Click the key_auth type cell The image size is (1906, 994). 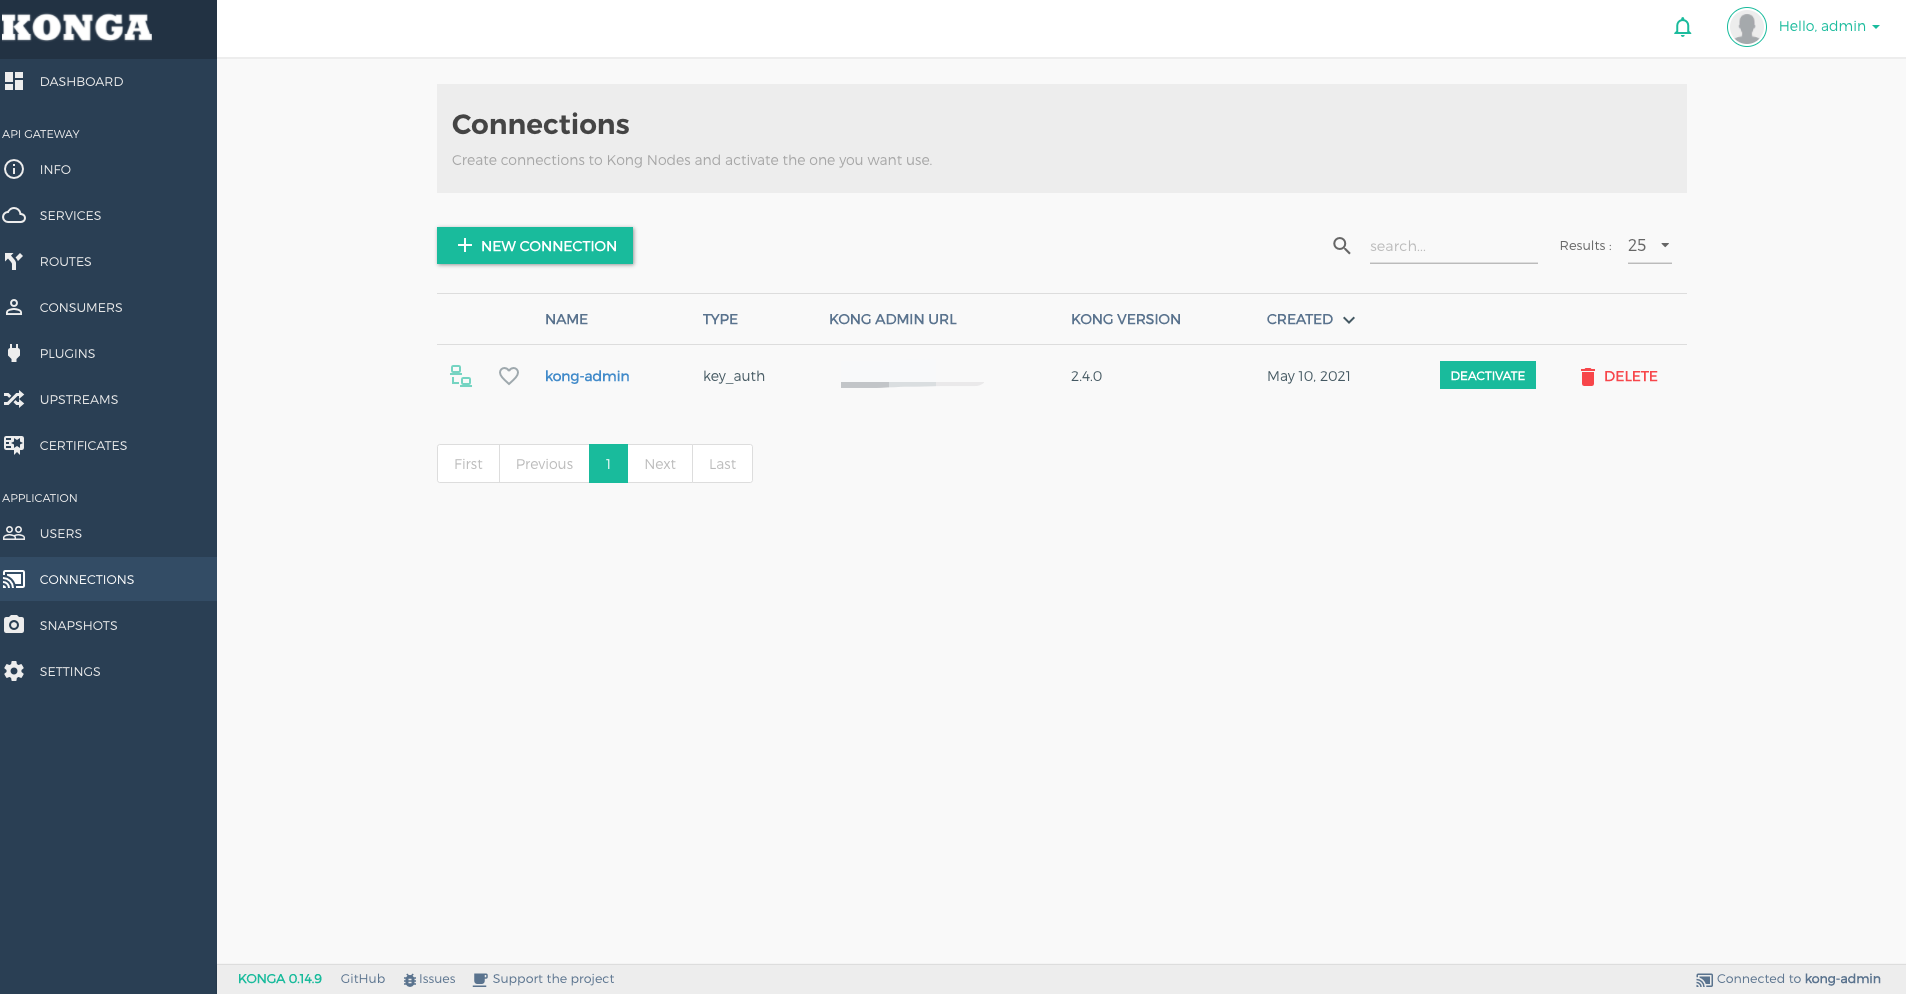tap(733, 376)
